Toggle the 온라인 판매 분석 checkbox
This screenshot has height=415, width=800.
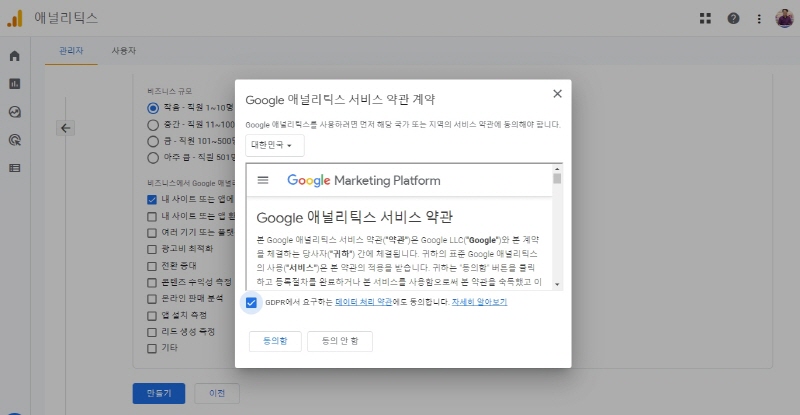[x=152, y=299]
